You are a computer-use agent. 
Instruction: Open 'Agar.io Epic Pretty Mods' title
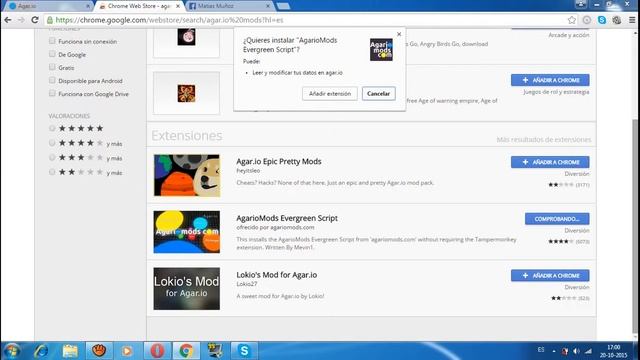[279, 161]
